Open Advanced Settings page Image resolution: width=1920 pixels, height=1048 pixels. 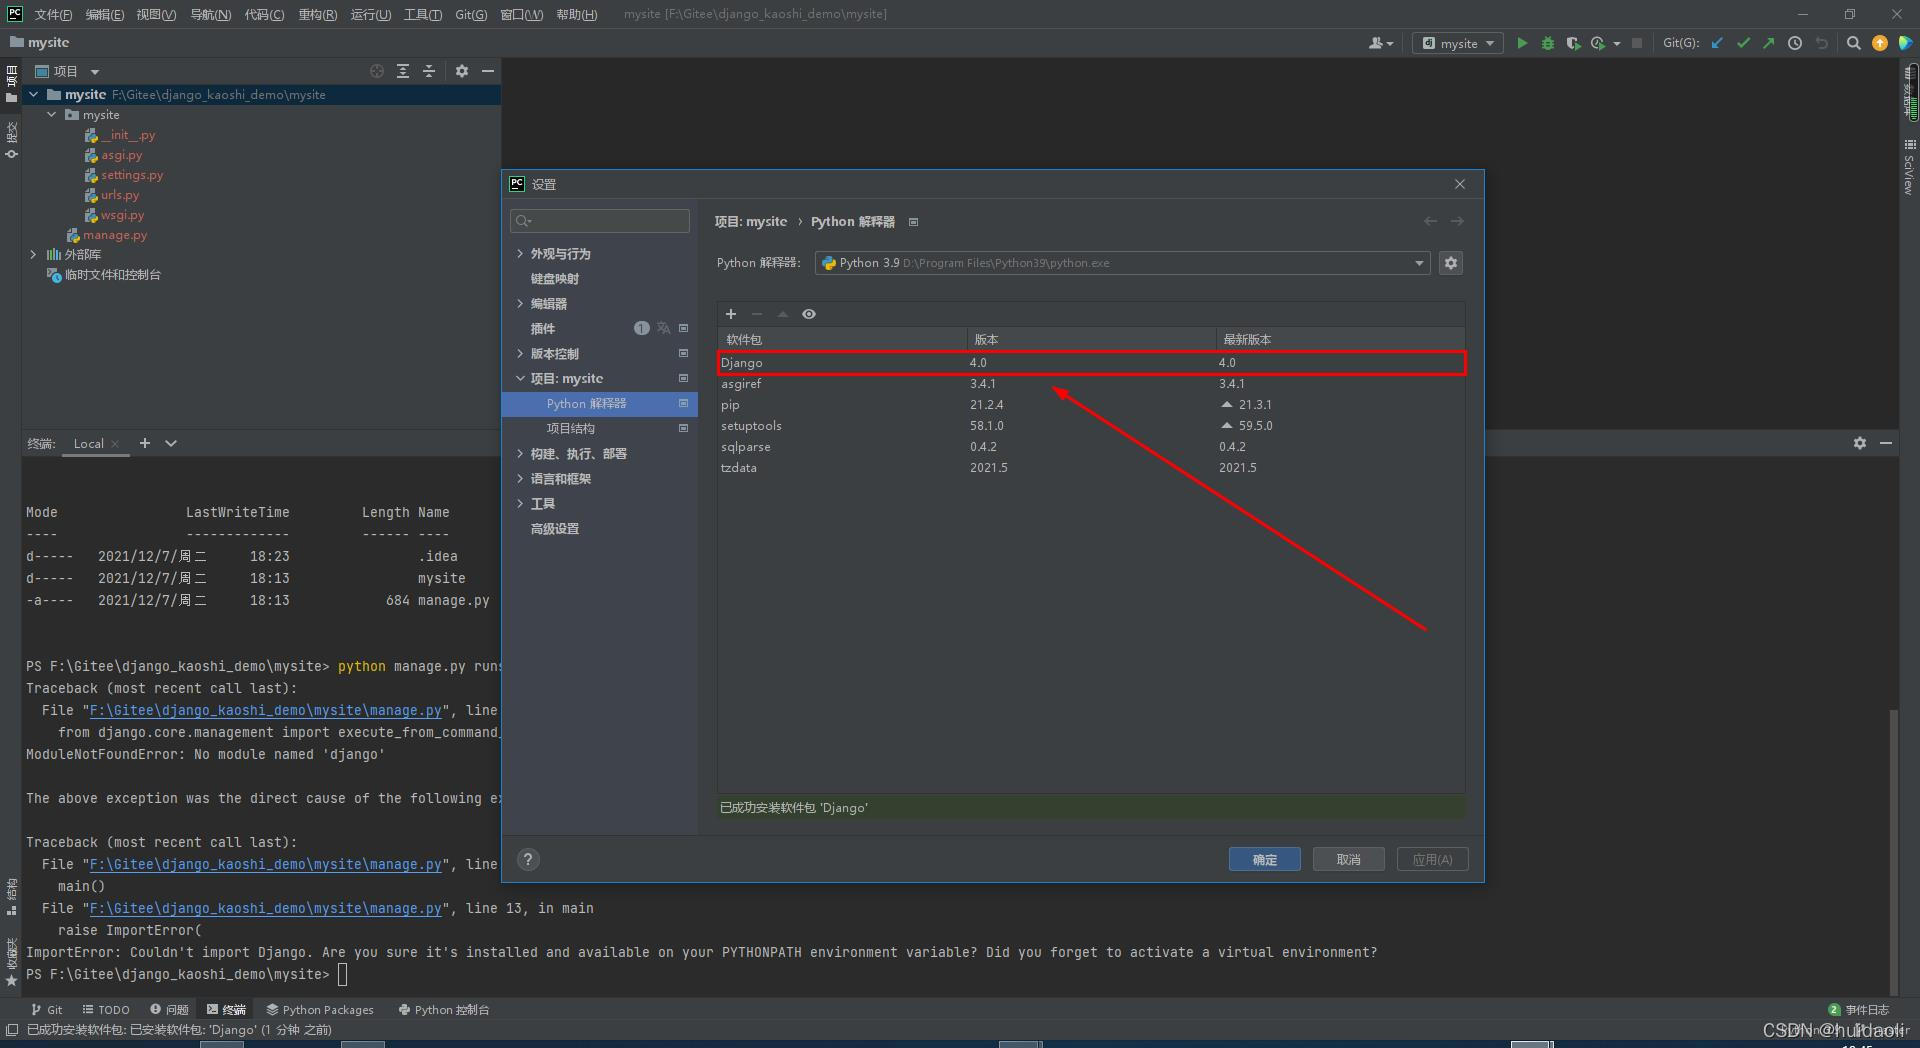point(554,529)
